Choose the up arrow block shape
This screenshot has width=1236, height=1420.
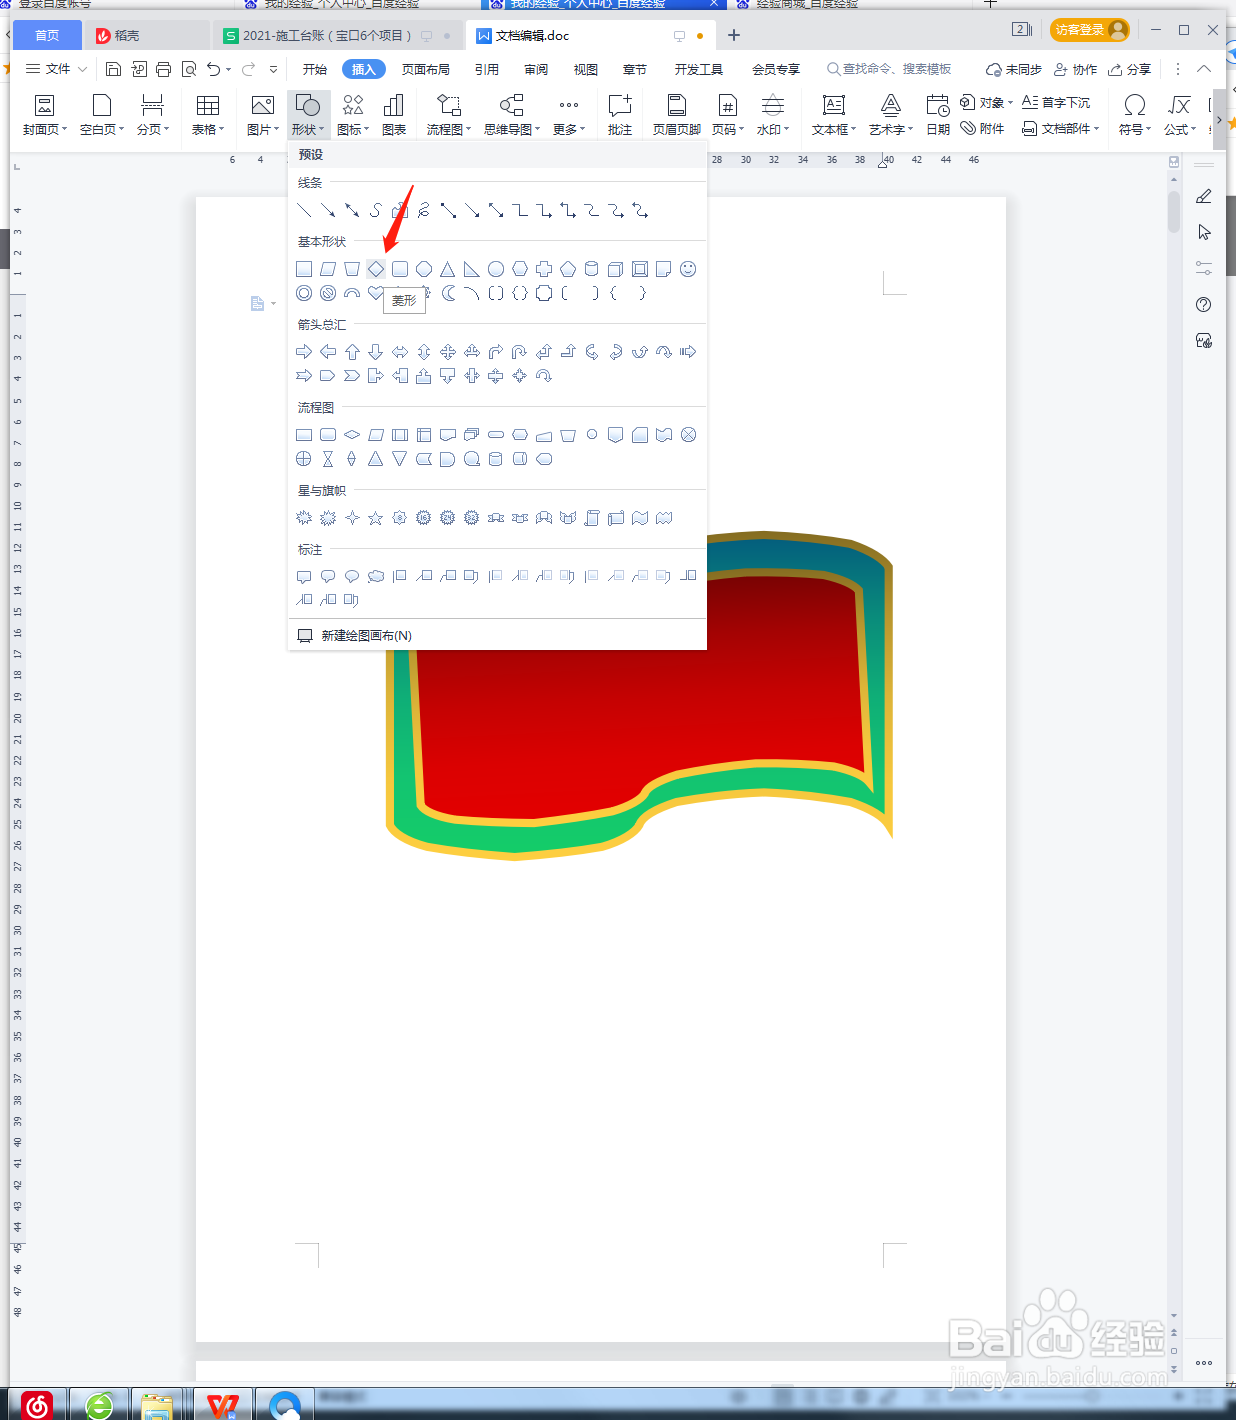pyautogui.click(x=352, y=352)
